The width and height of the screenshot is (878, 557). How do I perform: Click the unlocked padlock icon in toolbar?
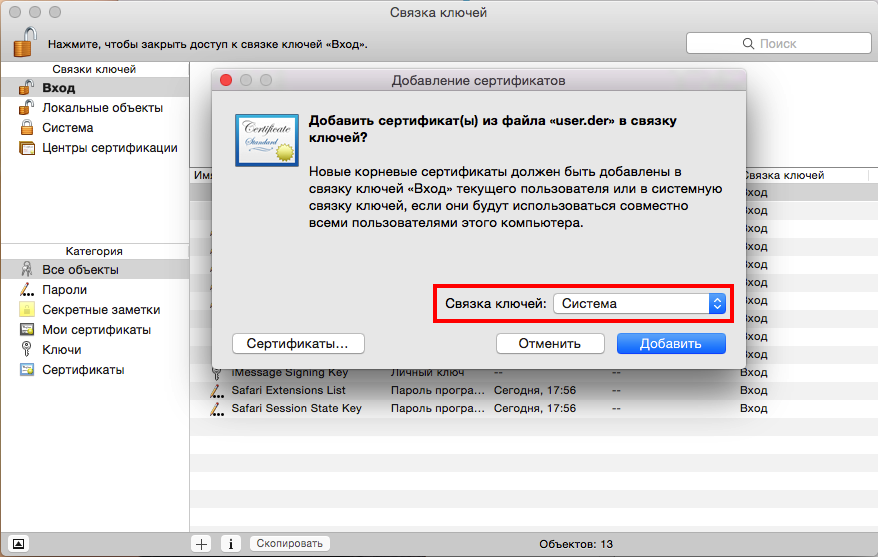[x=25, y=42]
